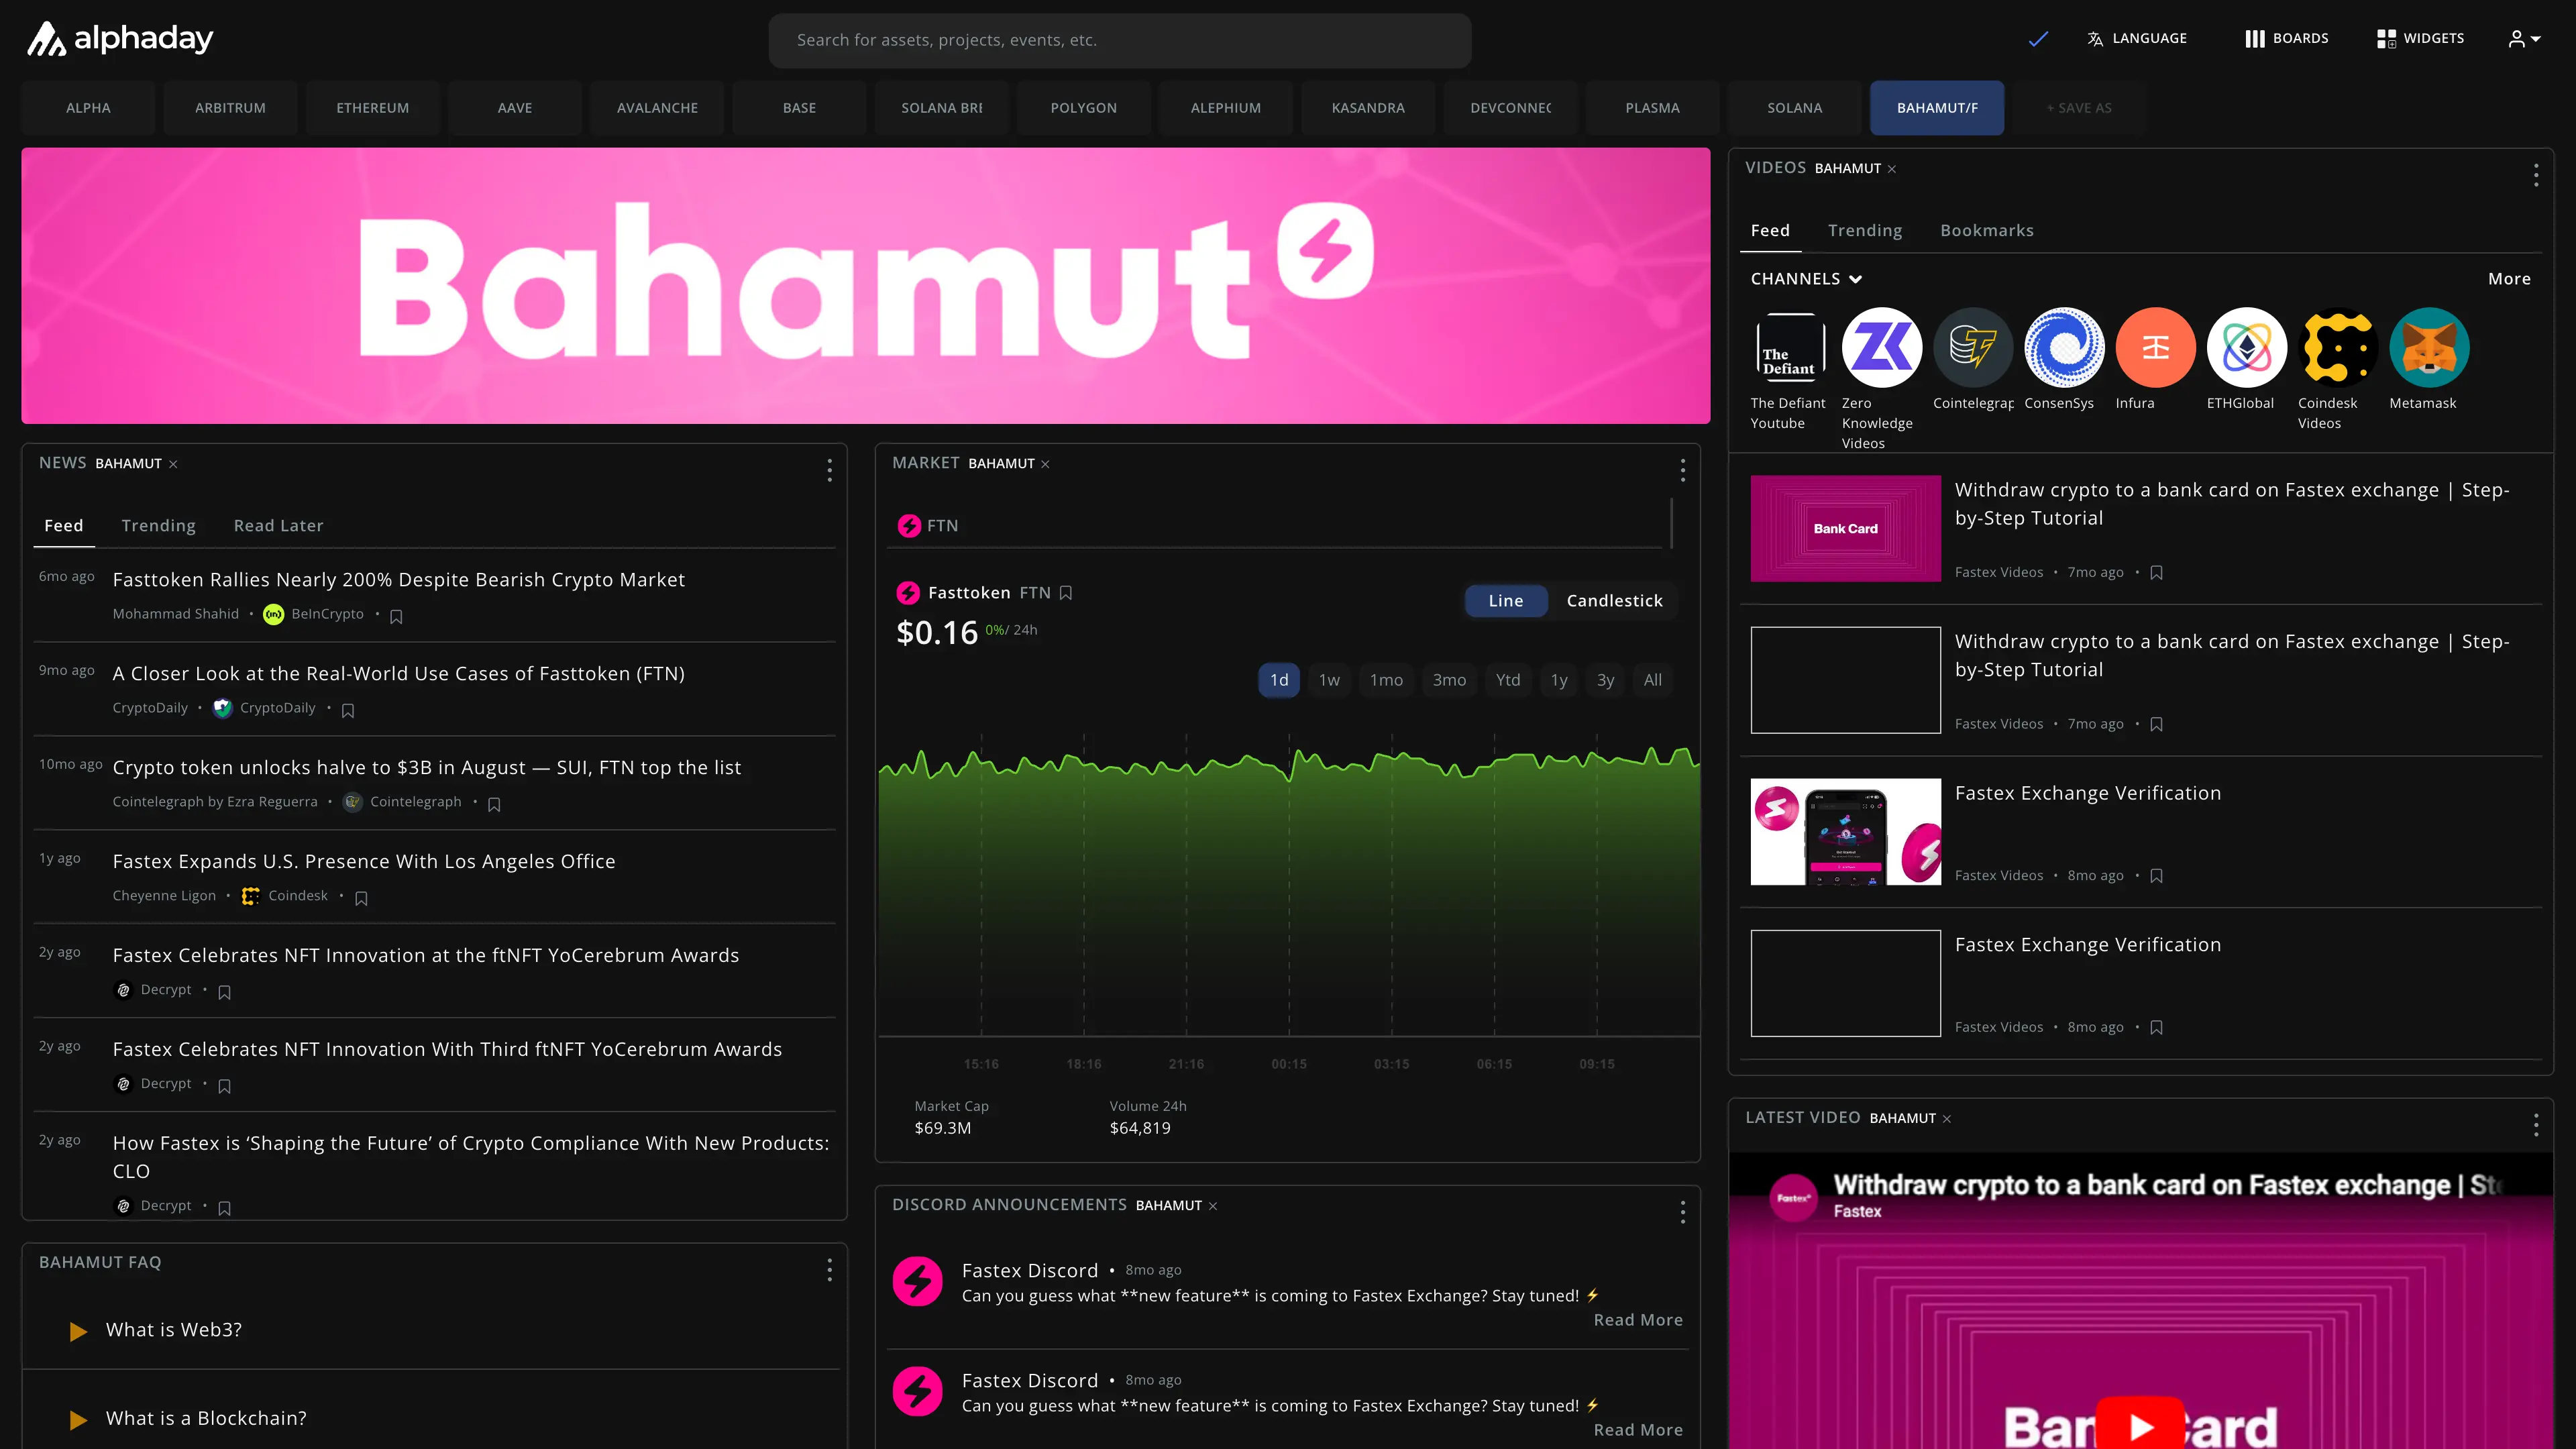Remove Bahamut tag from Latest Video widget
Viewport: 2576px width, 1449px height.
point(1947,1119)
